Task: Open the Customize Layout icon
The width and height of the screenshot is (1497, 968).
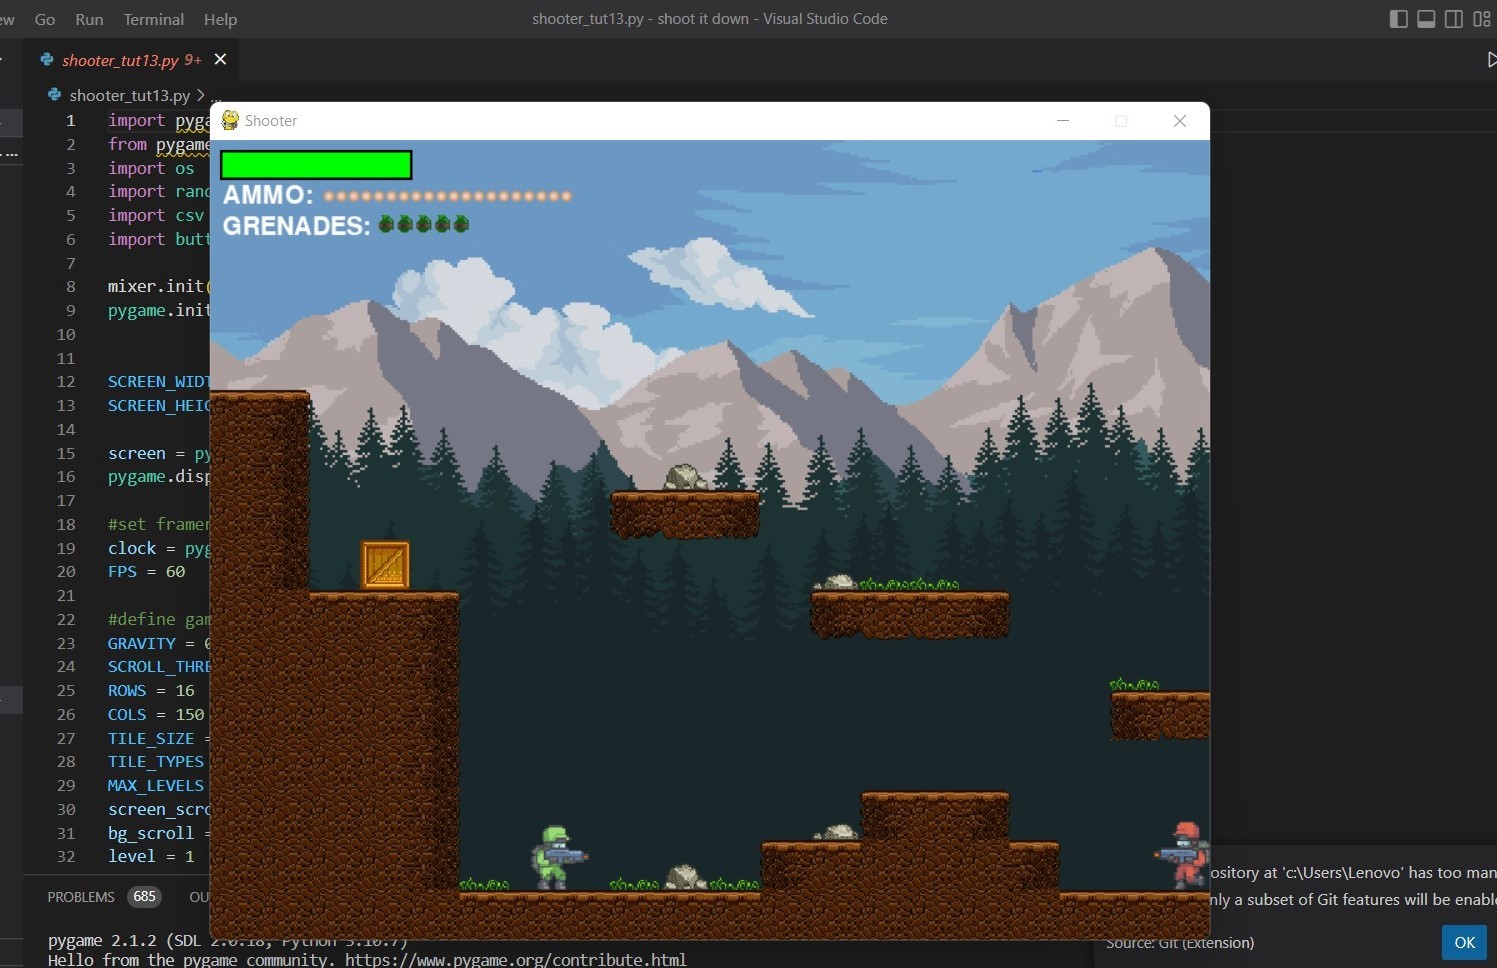Action: pyautogui.click(x=1483, y=18)
